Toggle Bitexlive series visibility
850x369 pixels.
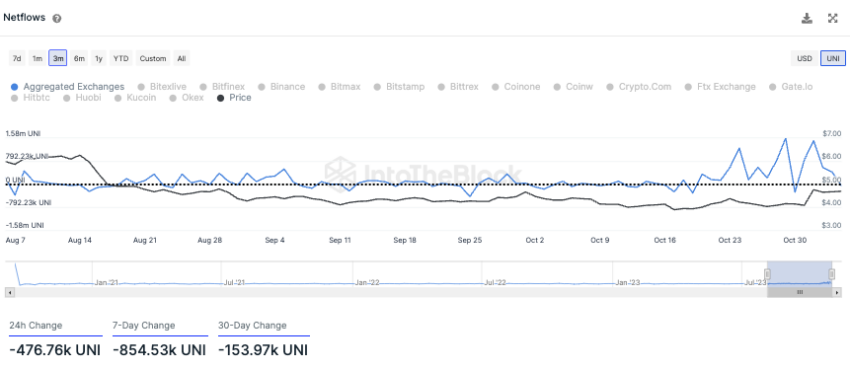point(162,87)
